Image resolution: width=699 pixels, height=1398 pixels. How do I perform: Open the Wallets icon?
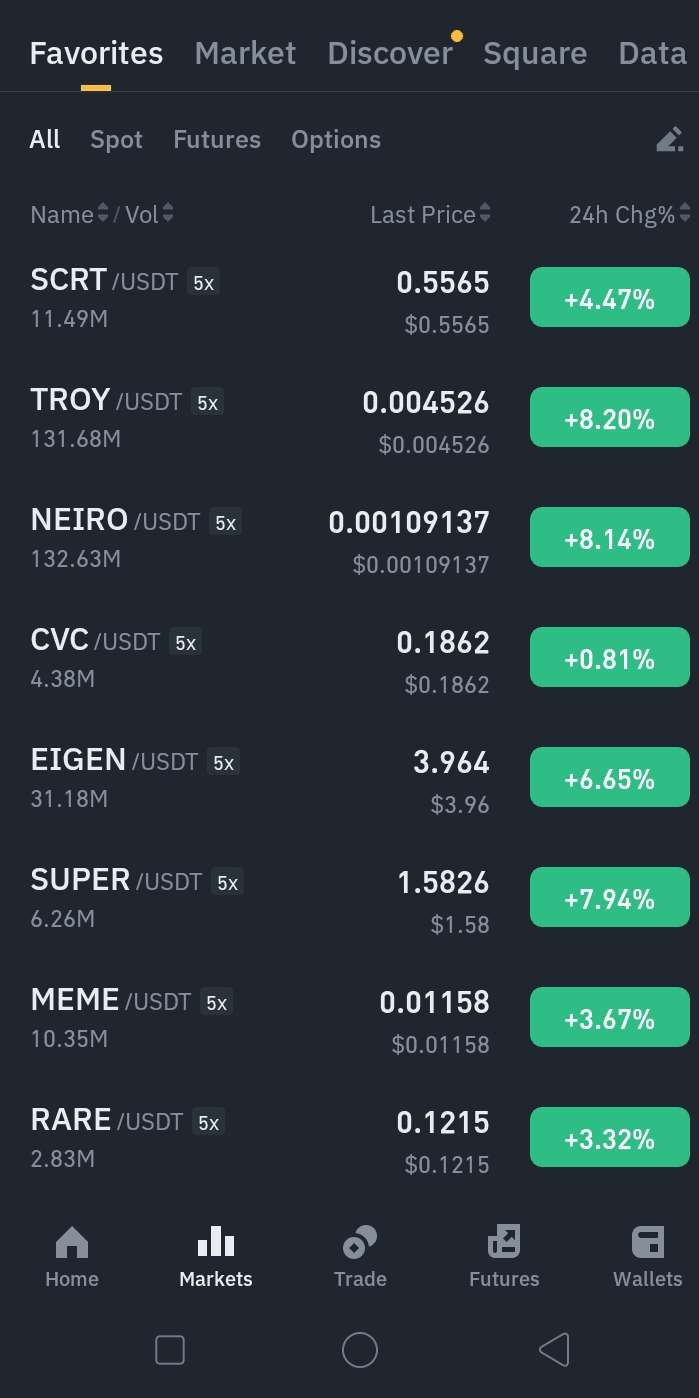click(x=648, y=1242)
